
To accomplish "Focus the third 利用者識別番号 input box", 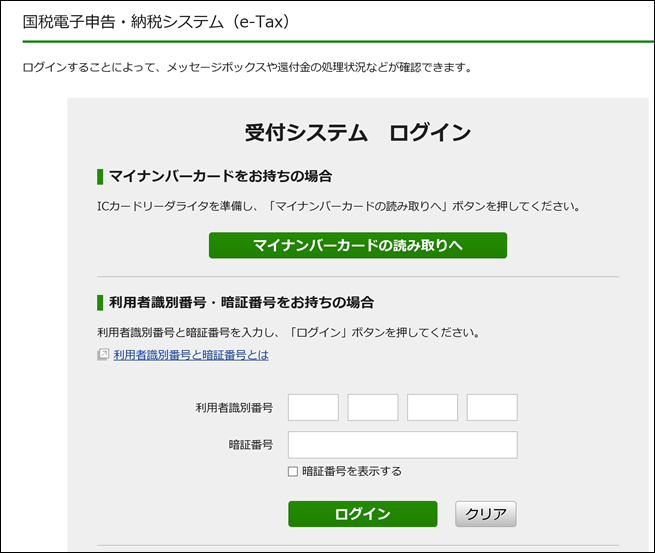I will click(x=432, y=407).
